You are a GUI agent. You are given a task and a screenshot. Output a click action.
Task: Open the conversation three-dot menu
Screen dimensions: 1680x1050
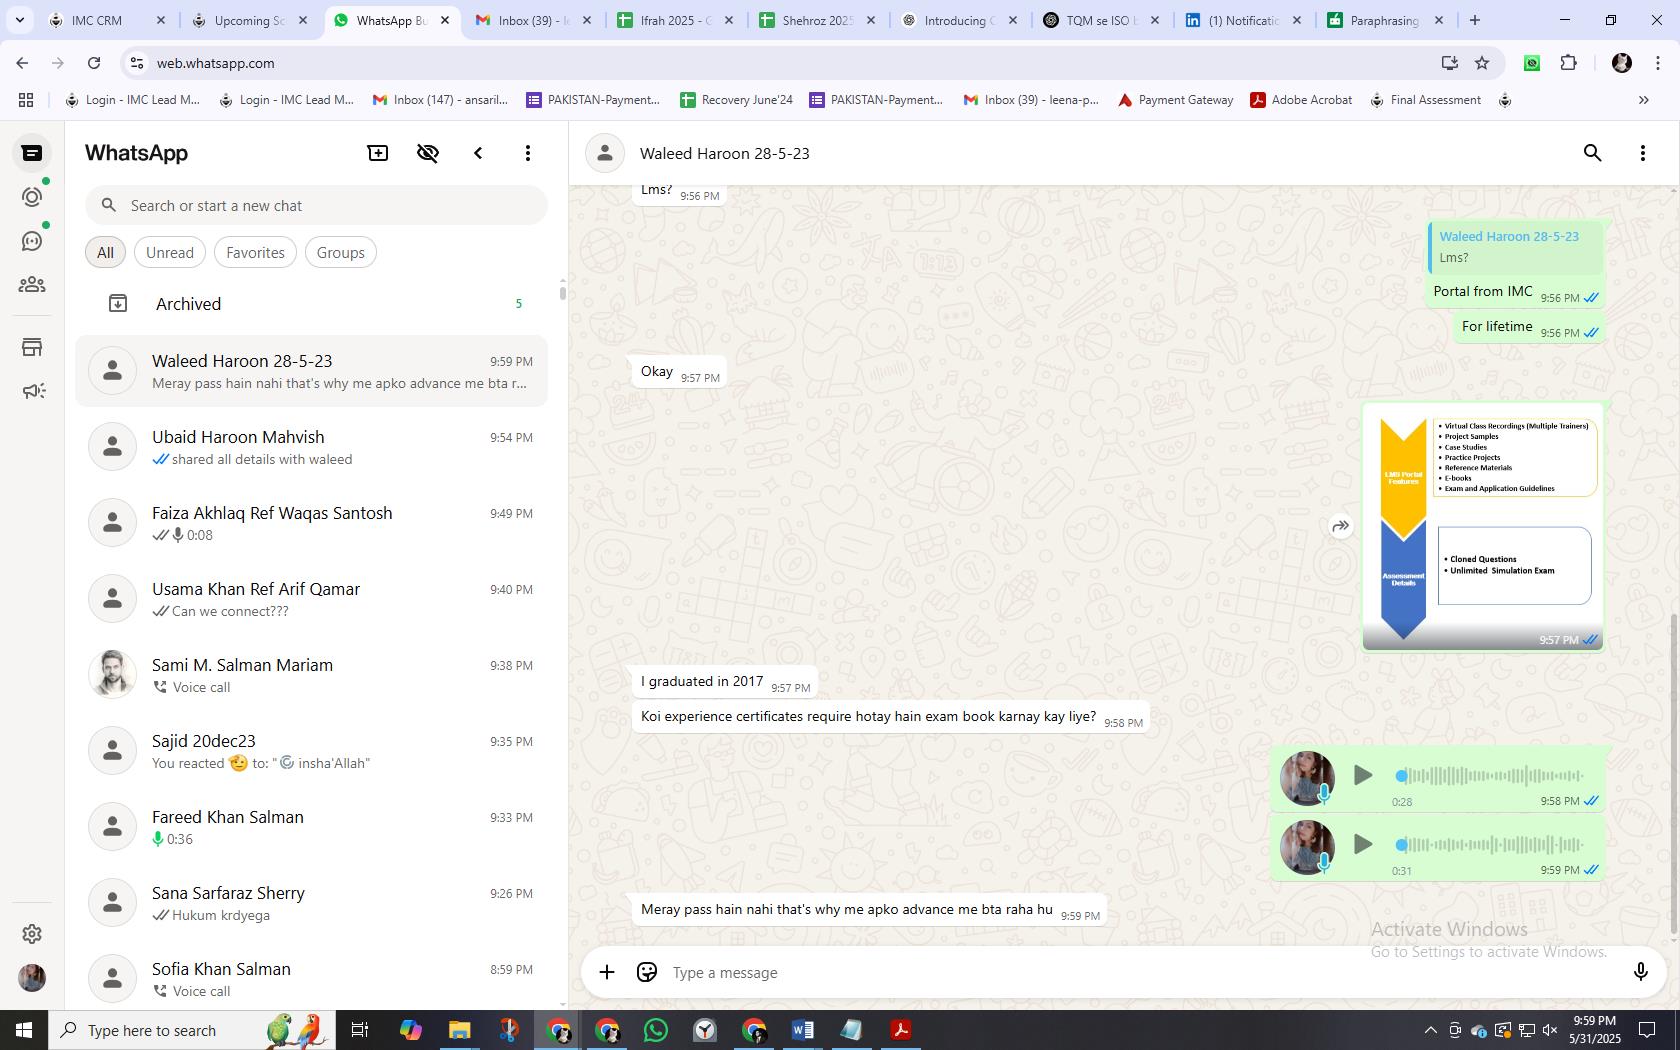(x=1643, y=153)
